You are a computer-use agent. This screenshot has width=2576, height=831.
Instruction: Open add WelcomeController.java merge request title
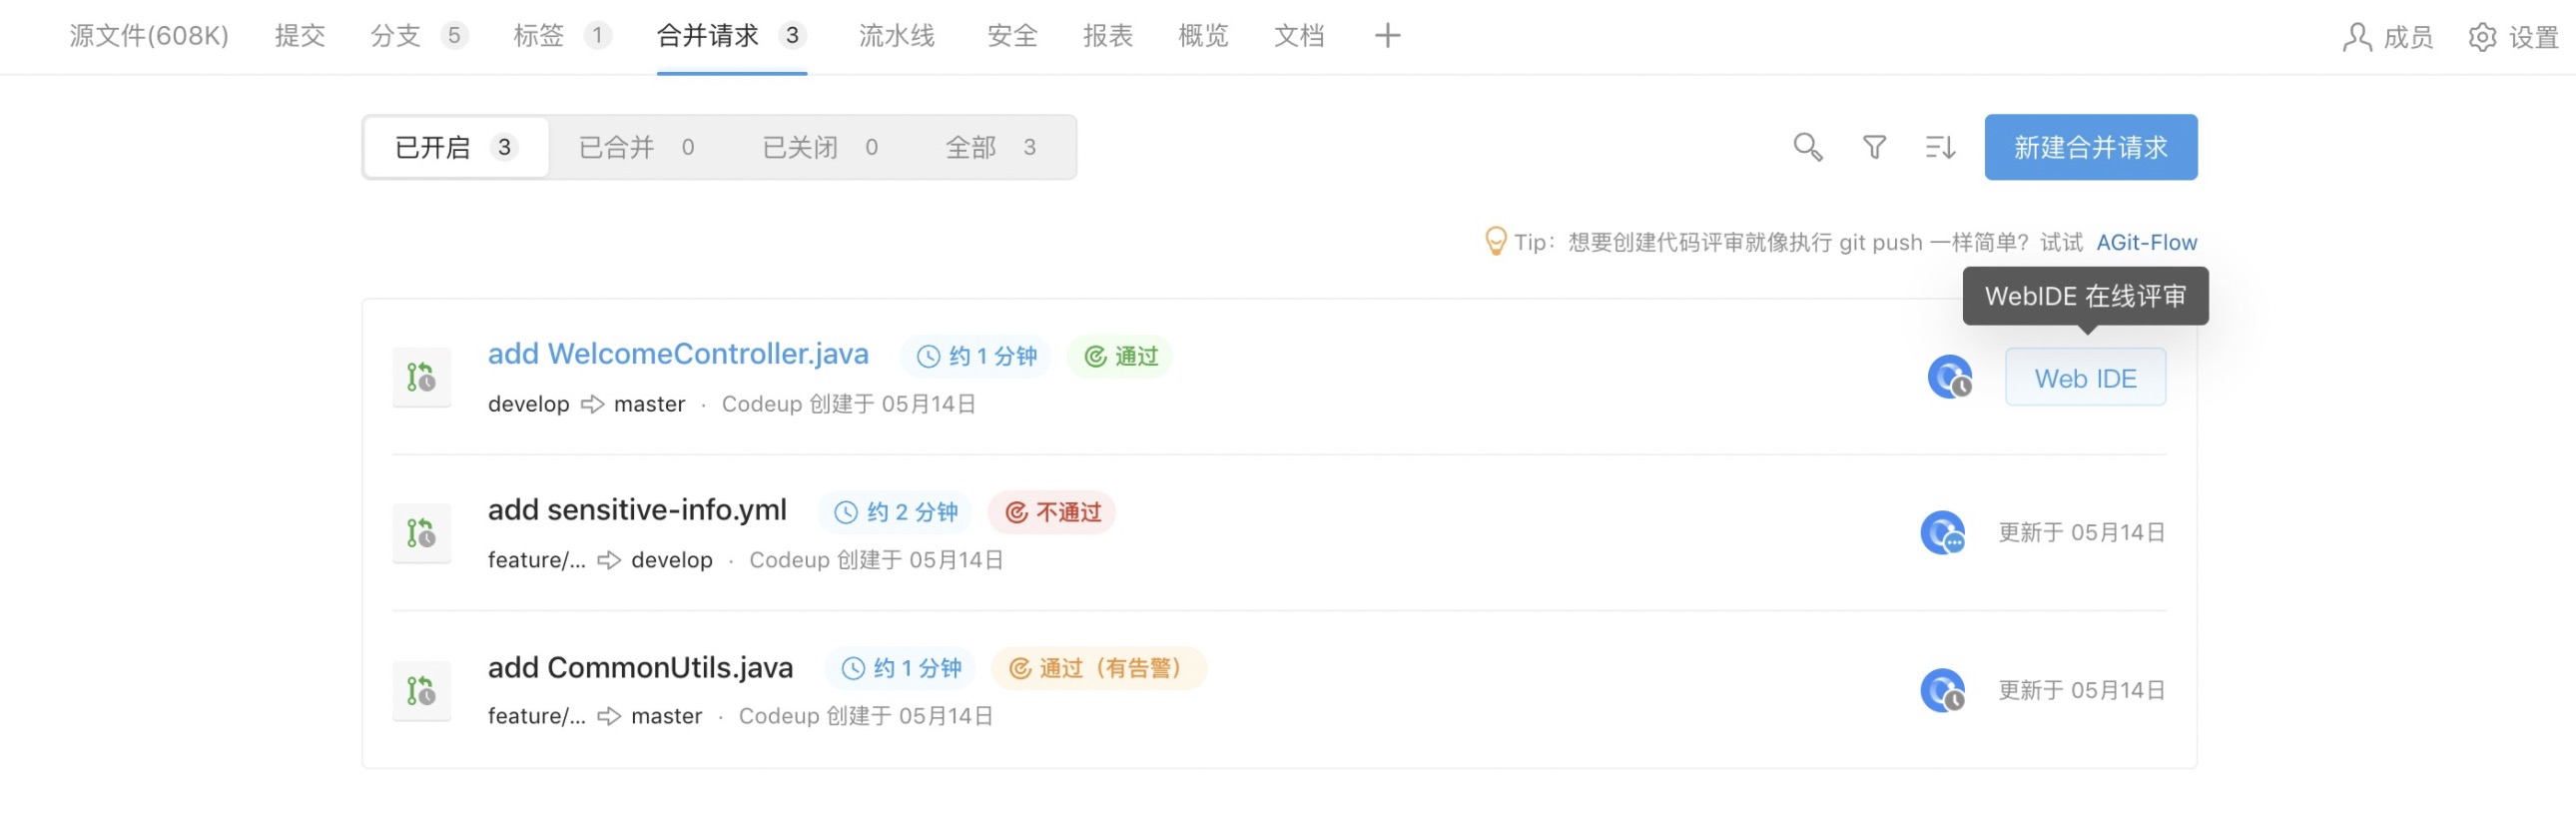[678, 354]
